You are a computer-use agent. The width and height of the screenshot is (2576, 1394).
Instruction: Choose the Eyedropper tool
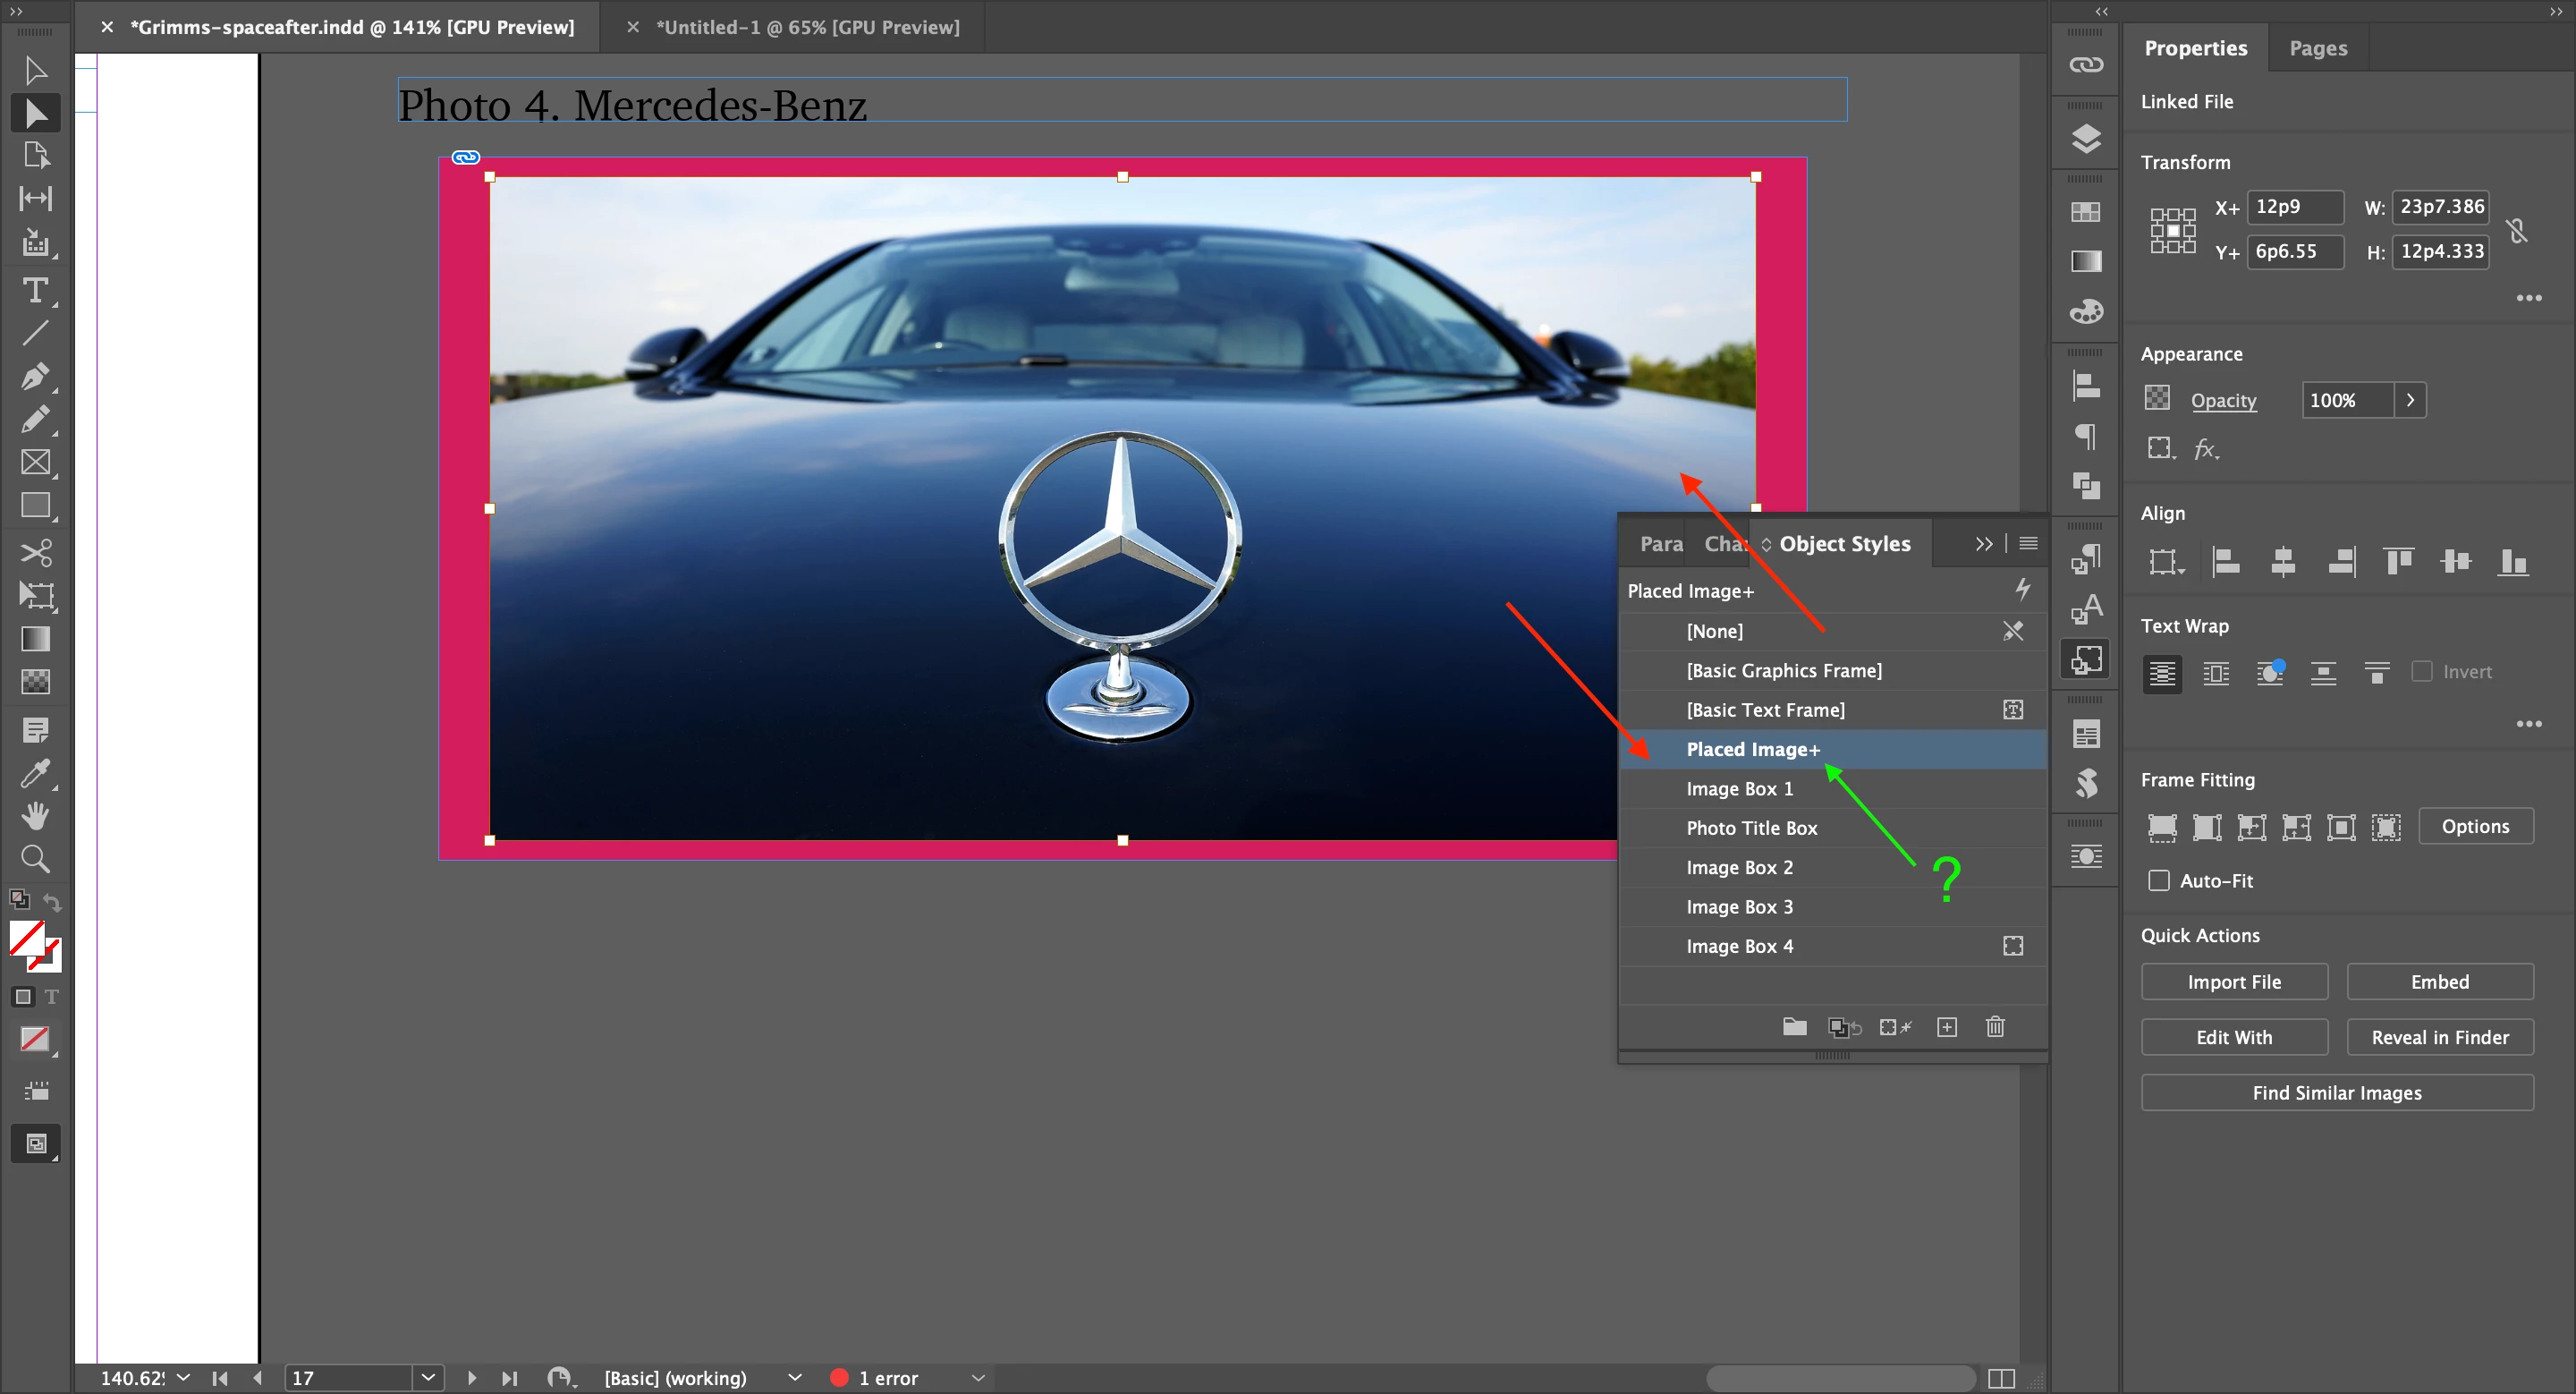[x=35, y=773]
